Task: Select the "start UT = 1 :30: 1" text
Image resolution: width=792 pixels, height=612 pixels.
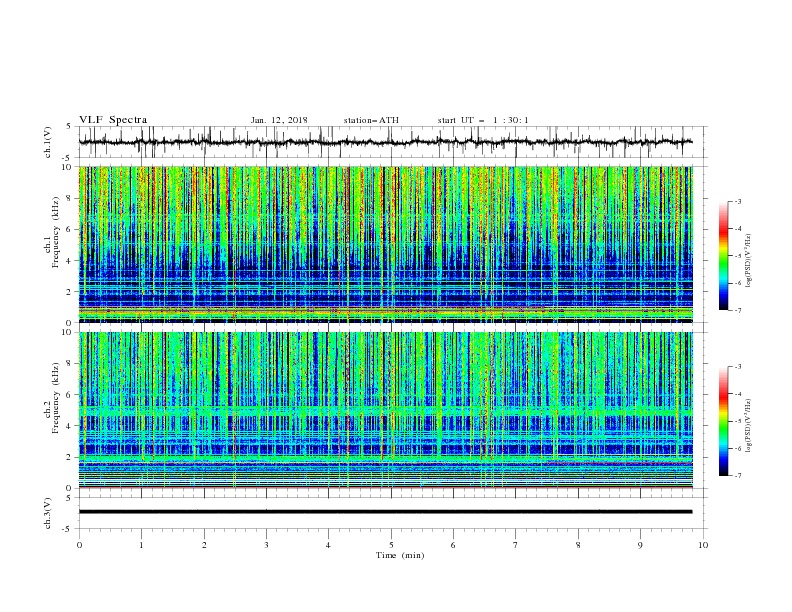Action: click(483, 120)
